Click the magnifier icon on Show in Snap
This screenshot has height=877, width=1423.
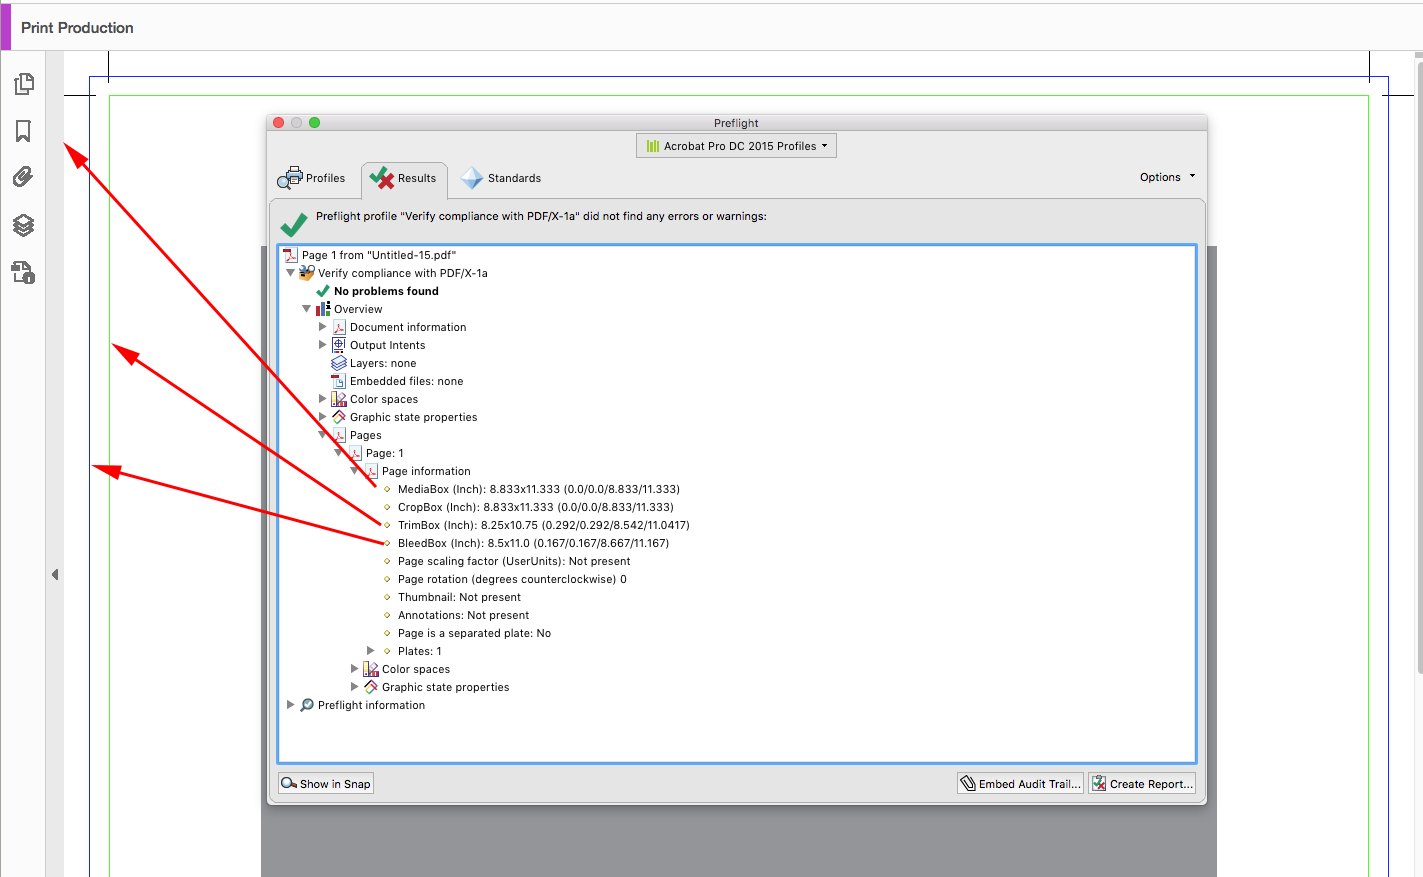pyautogui.click(x=291, y=783)
